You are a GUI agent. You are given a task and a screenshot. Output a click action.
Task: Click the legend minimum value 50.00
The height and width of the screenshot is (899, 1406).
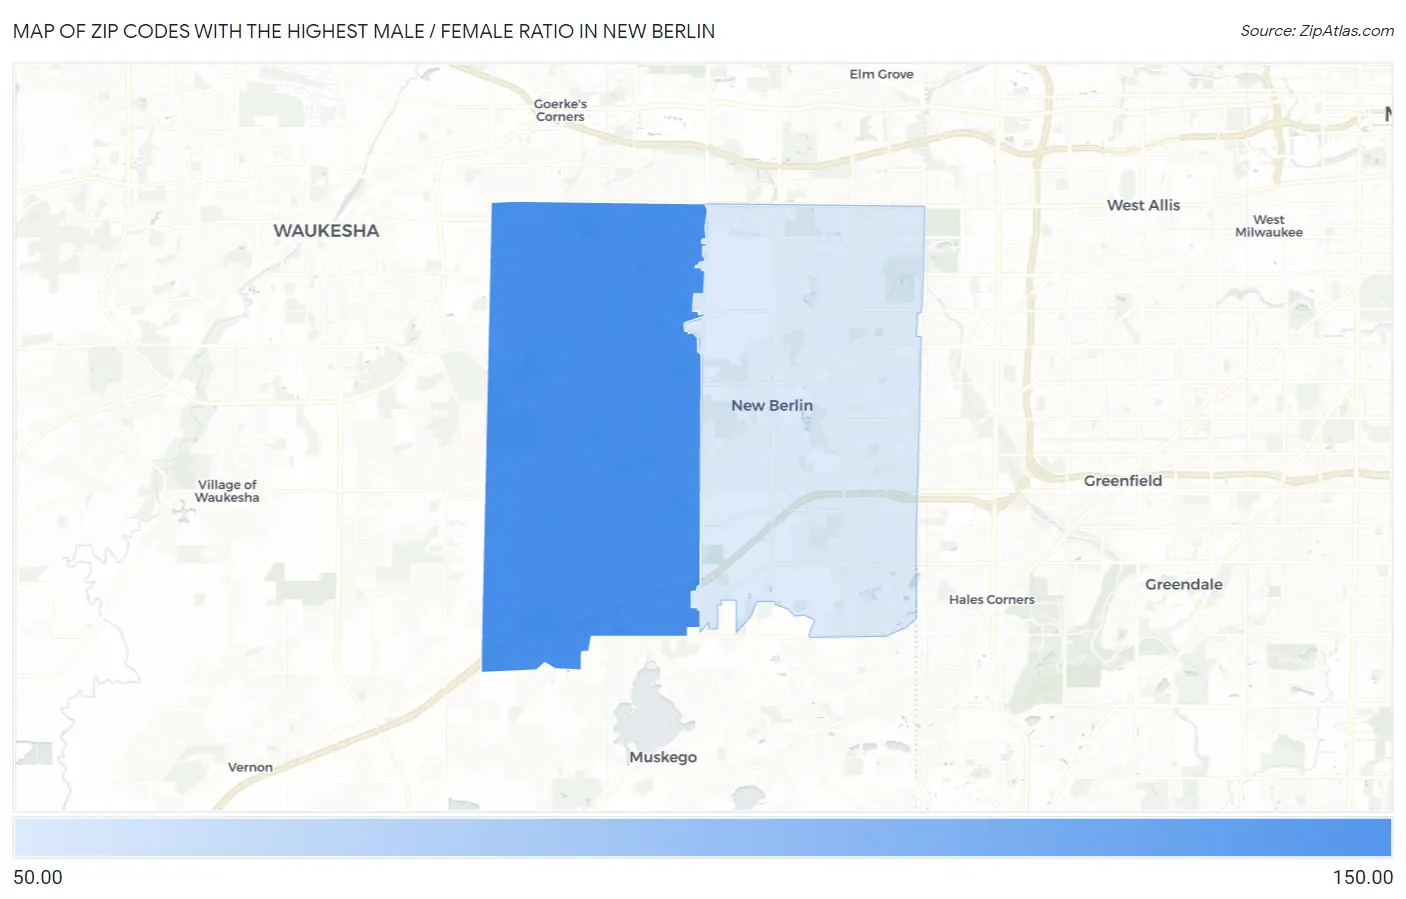tap(38, 877)
